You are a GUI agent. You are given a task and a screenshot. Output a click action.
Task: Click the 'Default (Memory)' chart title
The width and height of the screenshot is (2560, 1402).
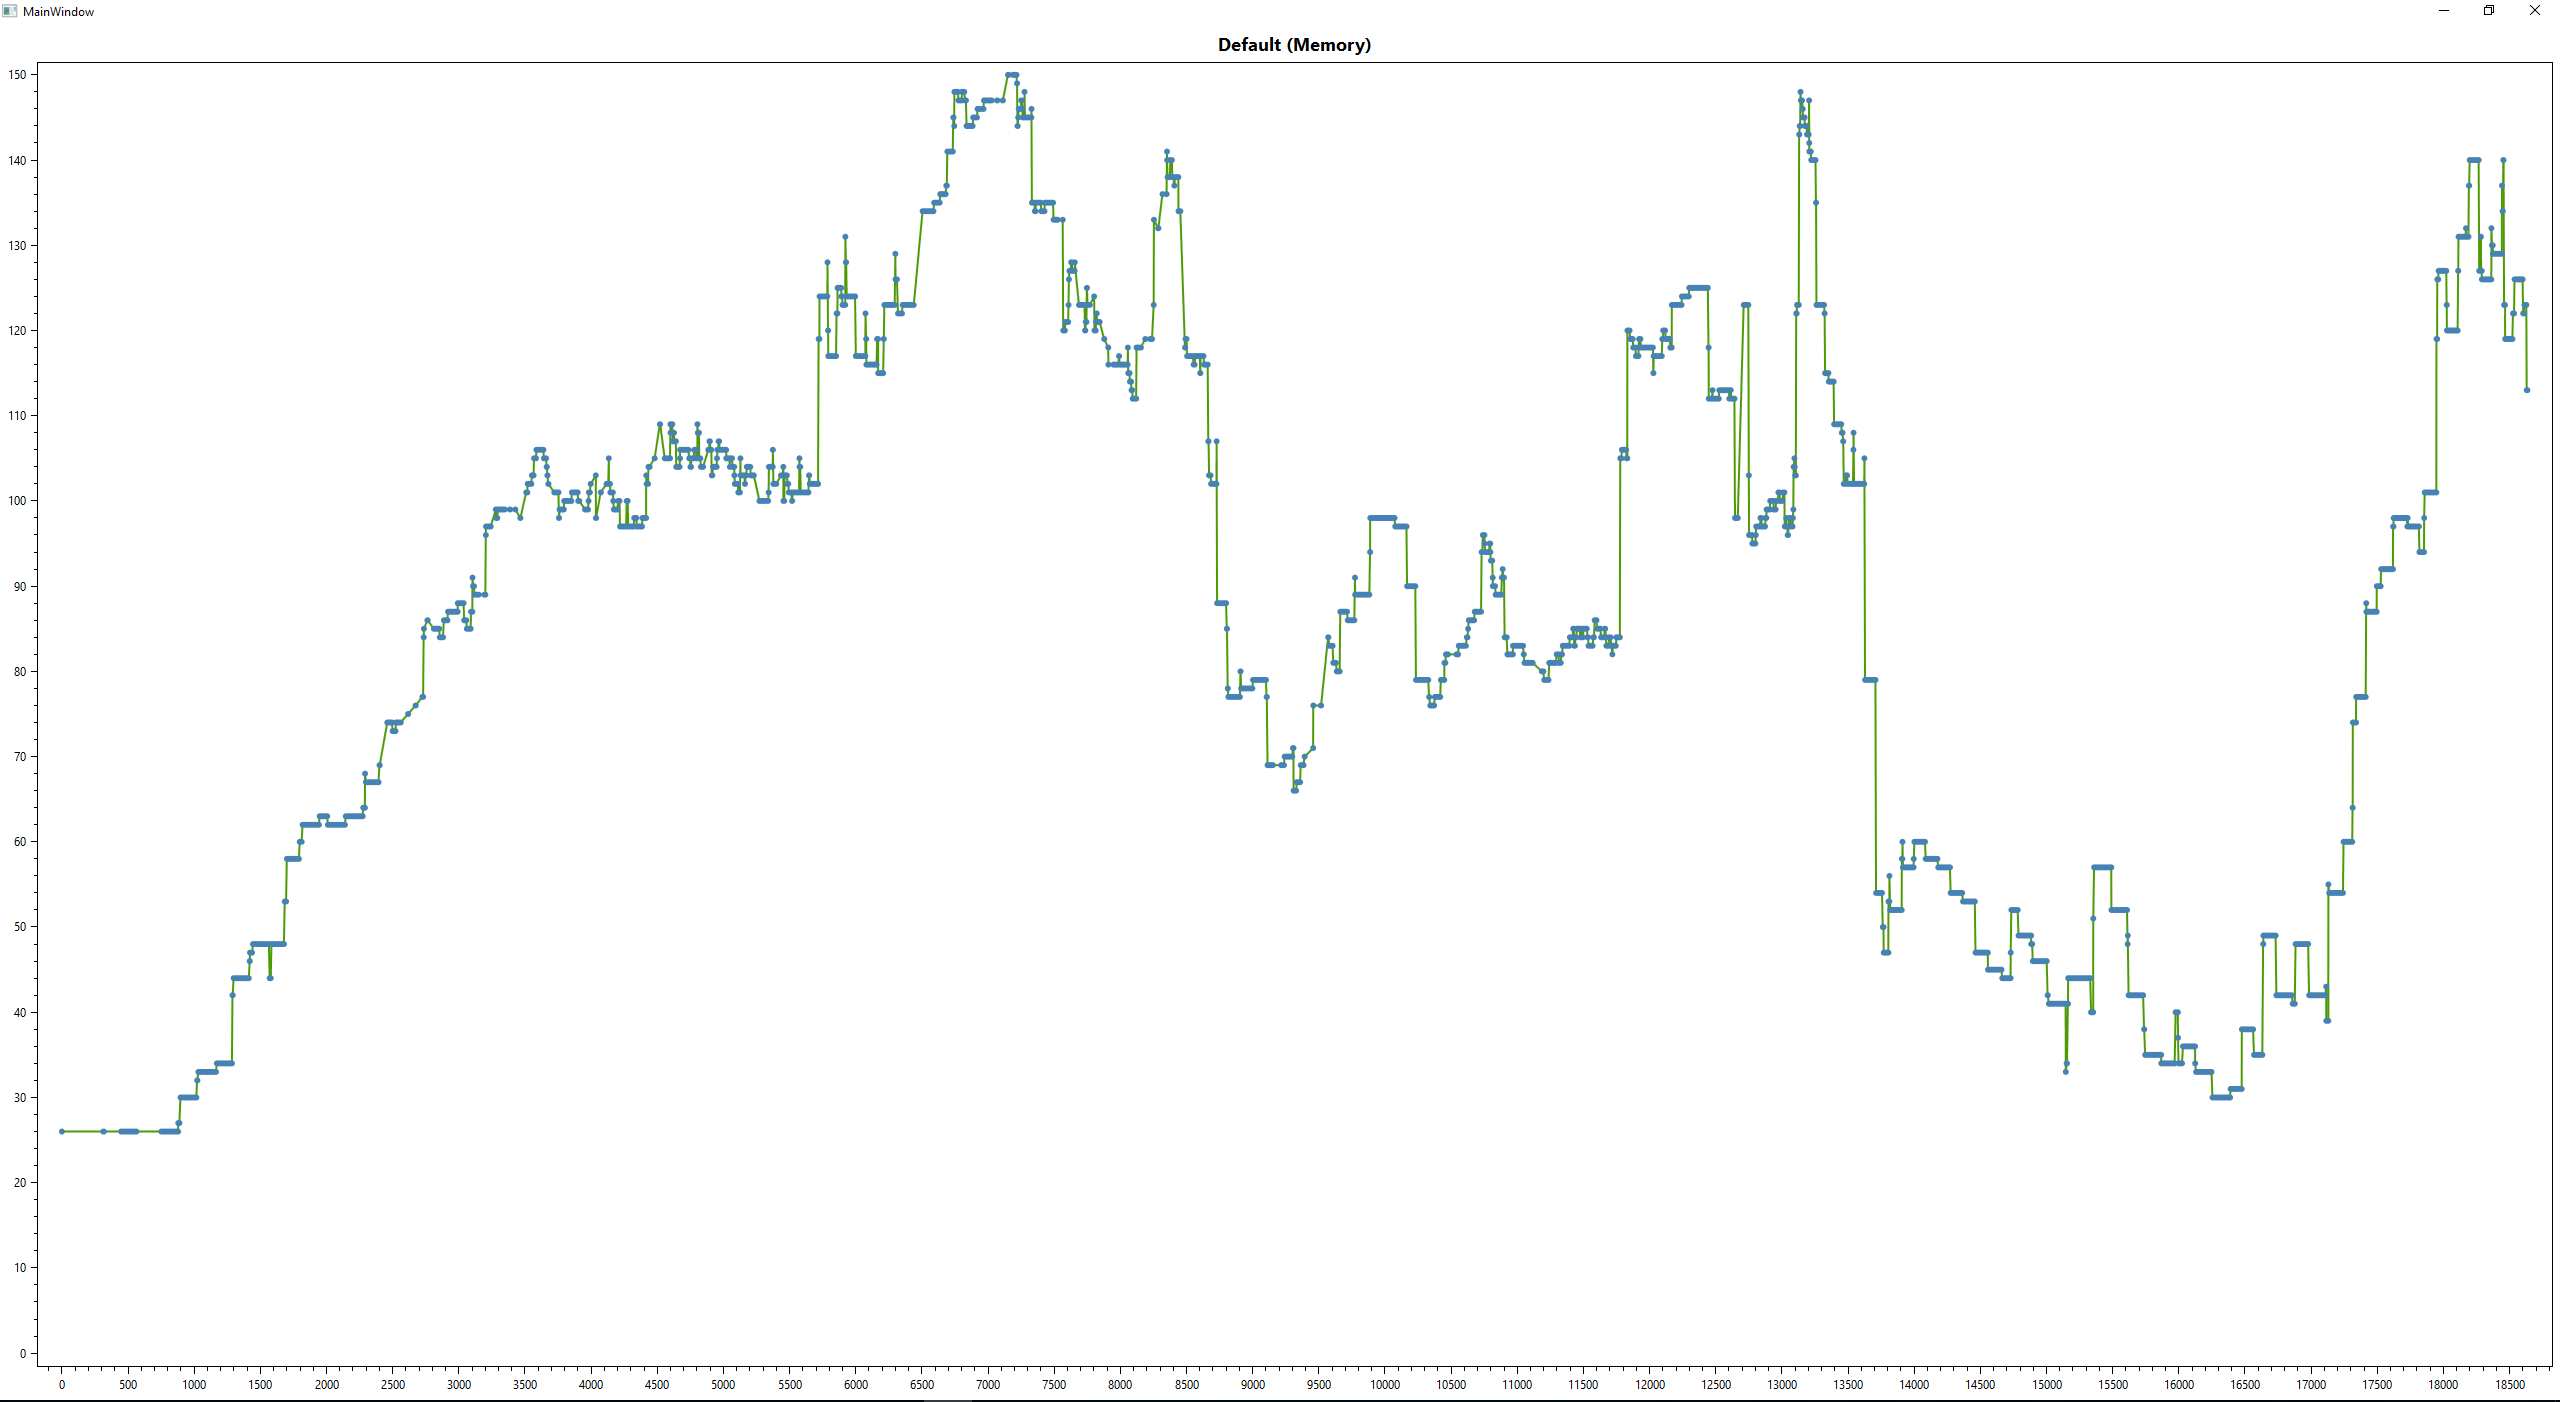[1294, 45]
